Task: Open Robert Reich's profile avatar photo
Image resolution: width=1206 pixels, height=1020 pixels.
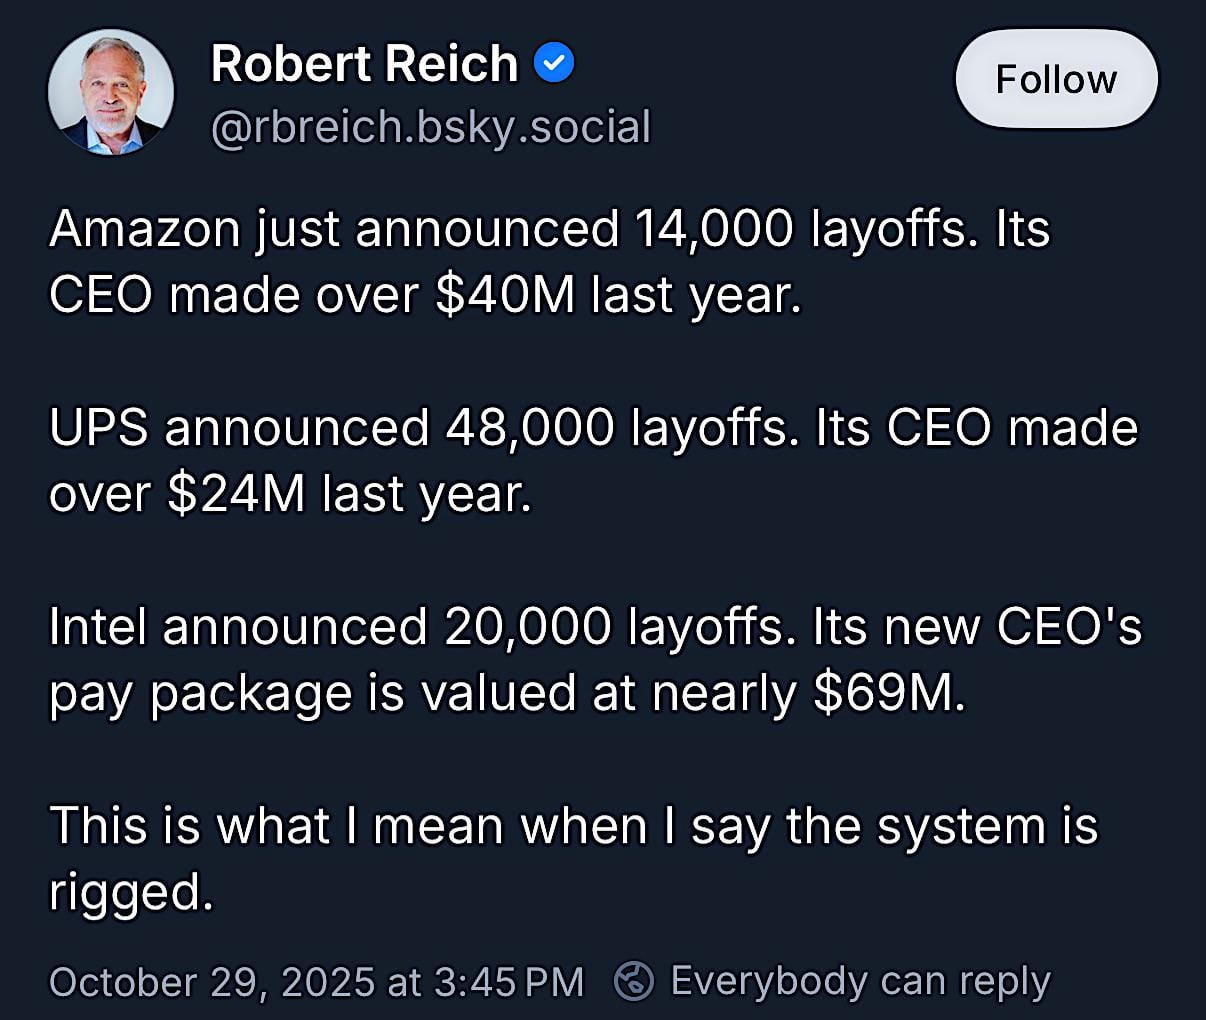Action: [111, 92]
